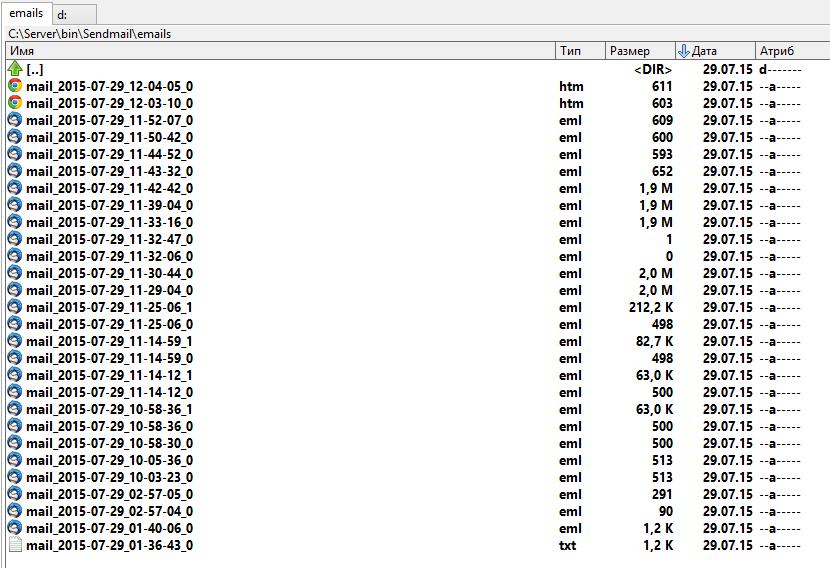This screenshot has height=568, width=830.
Task: Sort by Размер column header
Action: (640, 50)
